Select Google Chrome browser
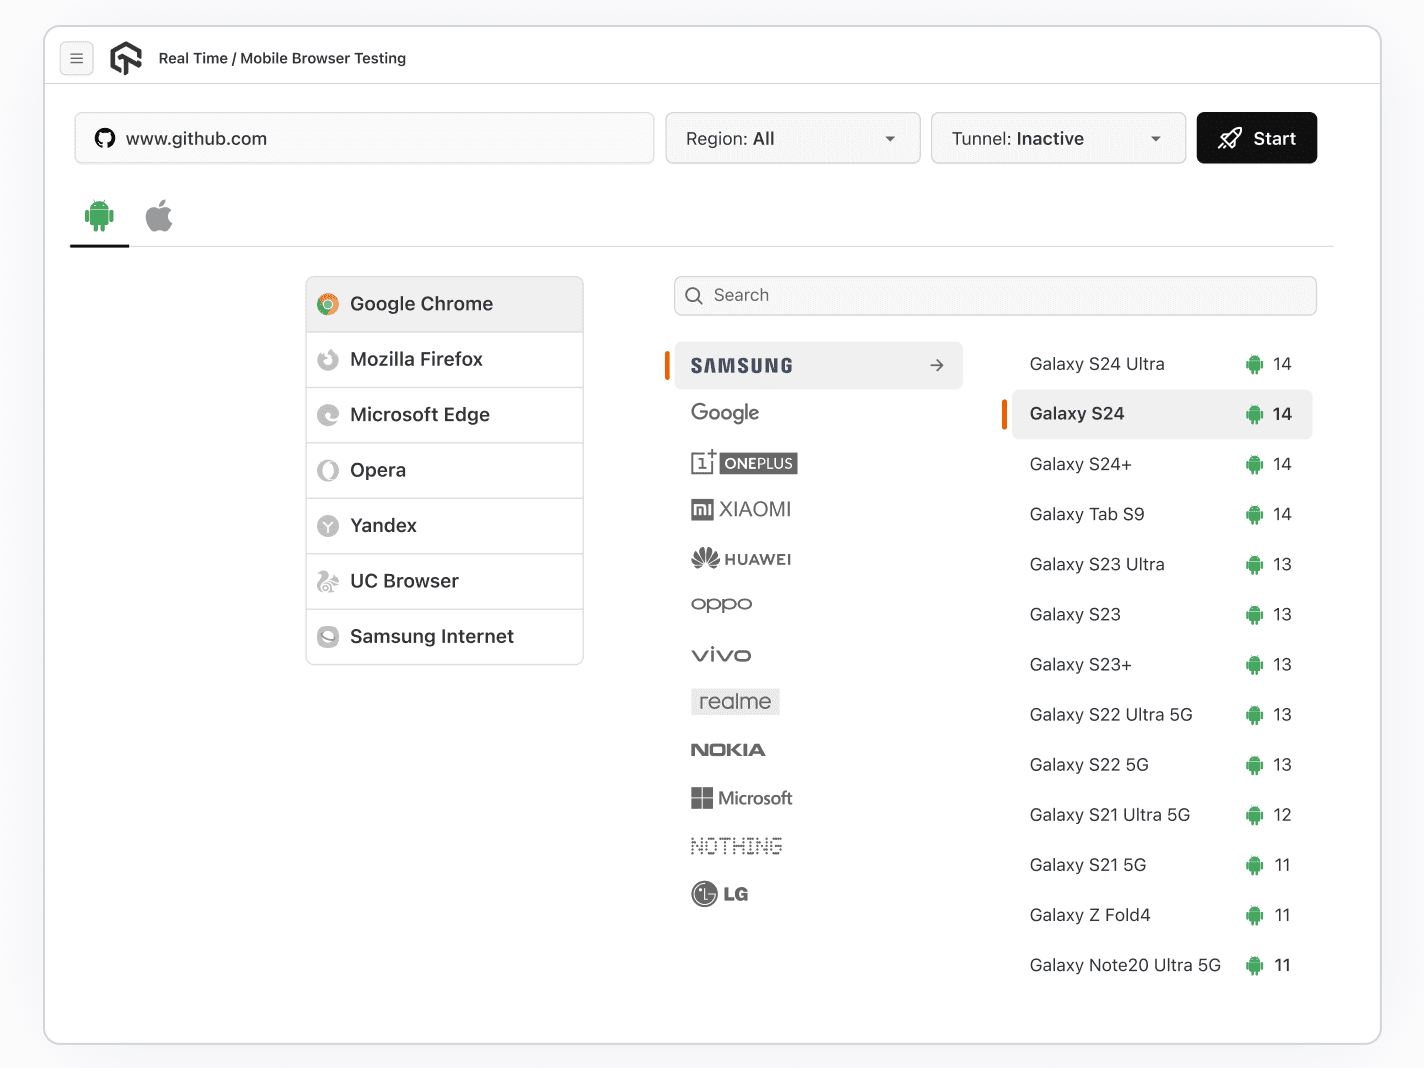Screen dimensions: 1424x1068 click(x=444, y=304)
